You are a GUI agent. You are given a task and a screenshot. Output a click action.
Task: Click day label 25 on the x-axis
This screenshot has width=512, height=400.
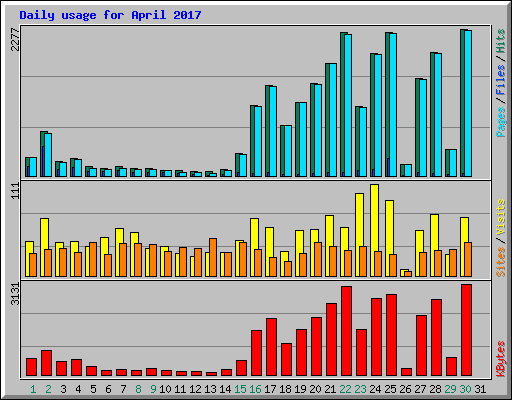390,389
